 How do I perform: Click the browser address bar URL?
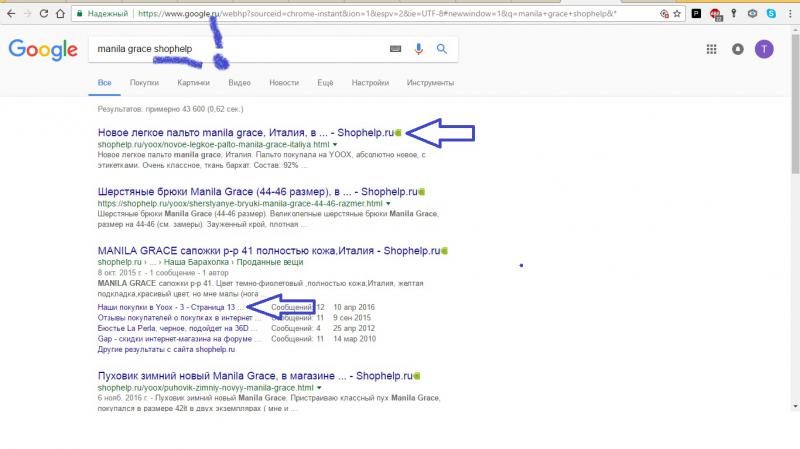coord(377,14)
